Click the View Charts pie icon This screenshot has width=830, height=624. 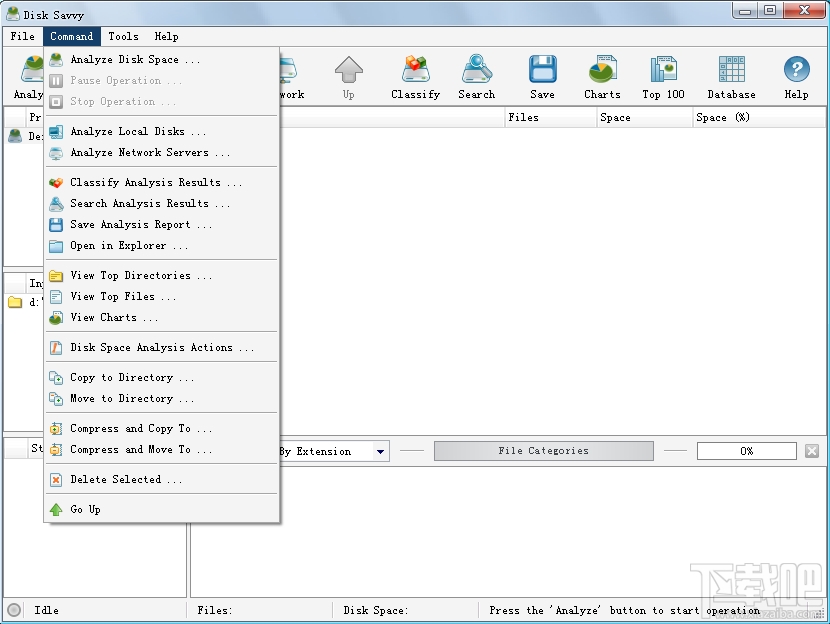click(x=56, y=318)
